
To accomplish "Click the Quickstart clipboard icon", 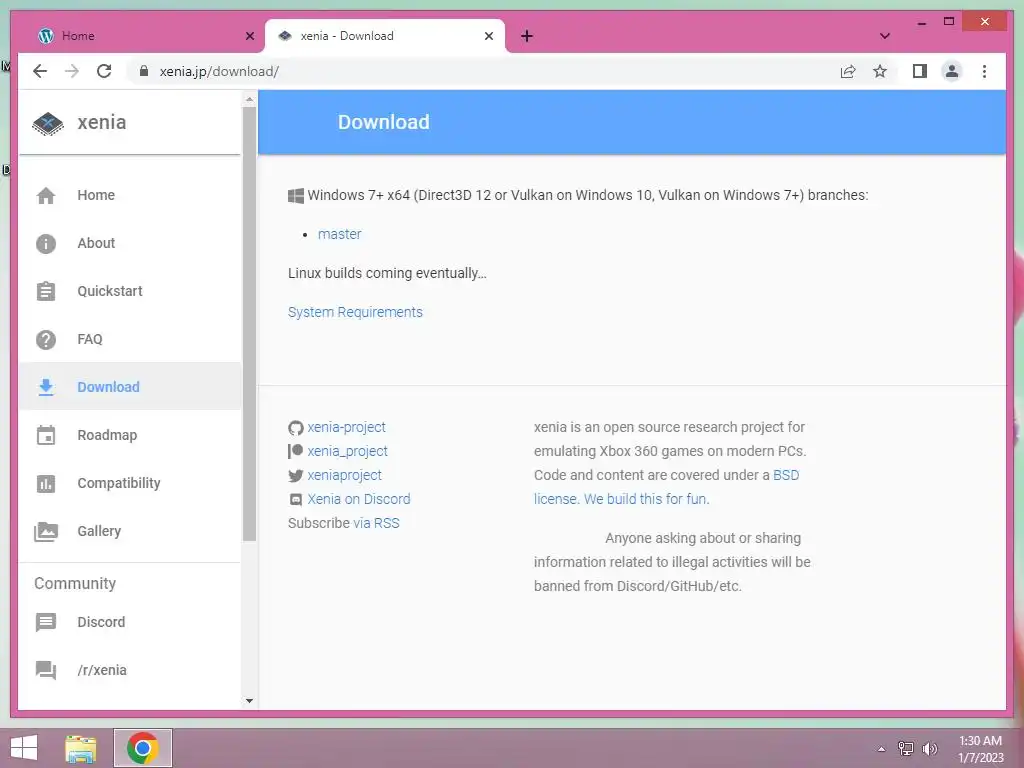I will (x=46, y=291).
